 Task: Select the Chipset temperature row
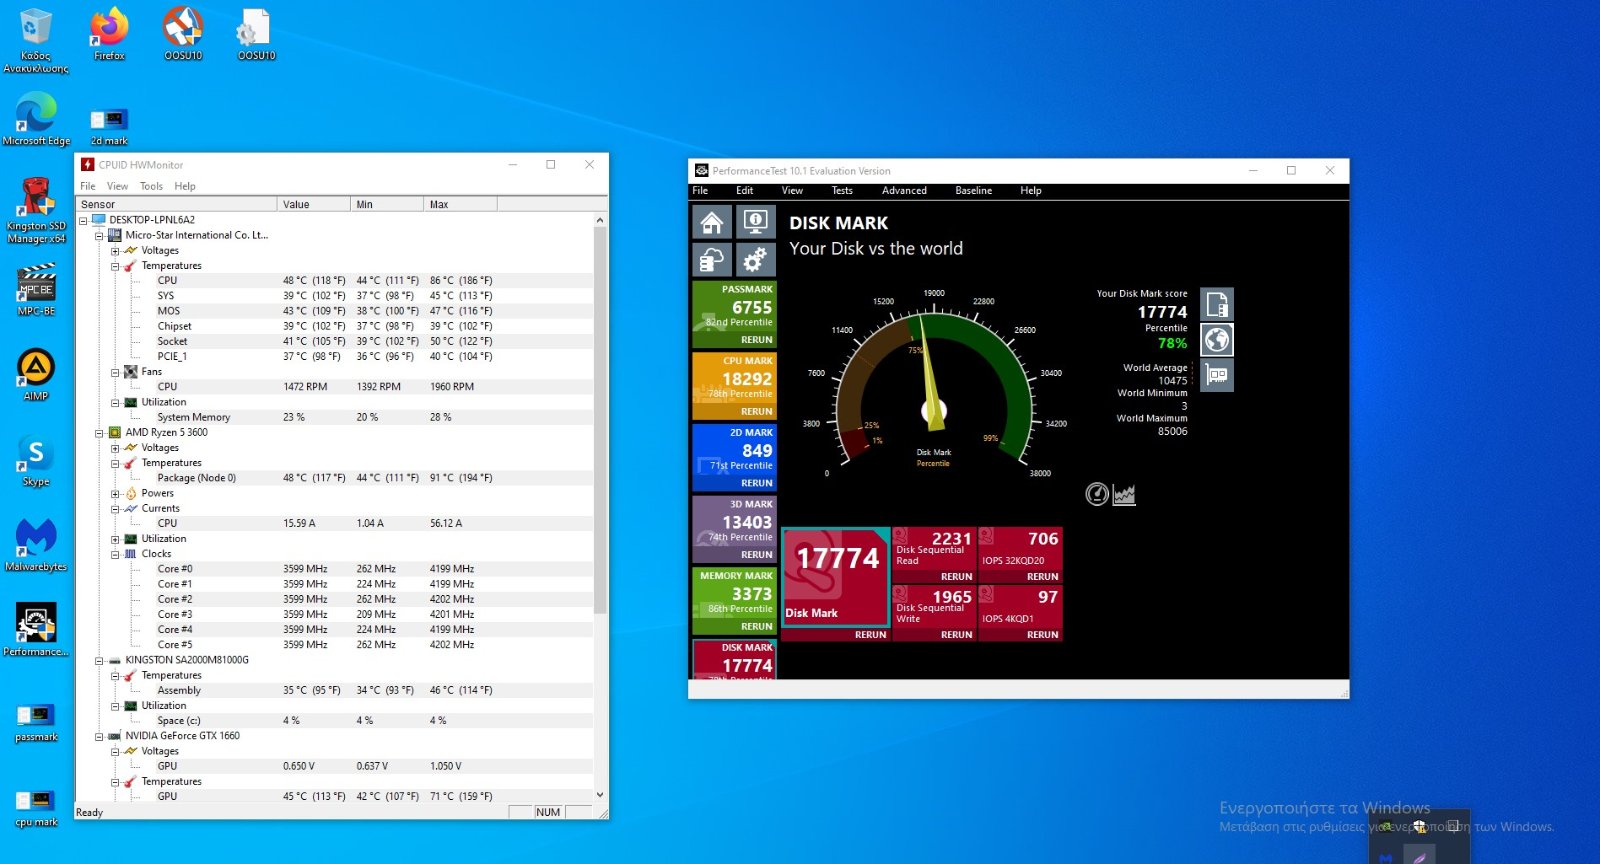pyautogui.click(x=335, y=326)
